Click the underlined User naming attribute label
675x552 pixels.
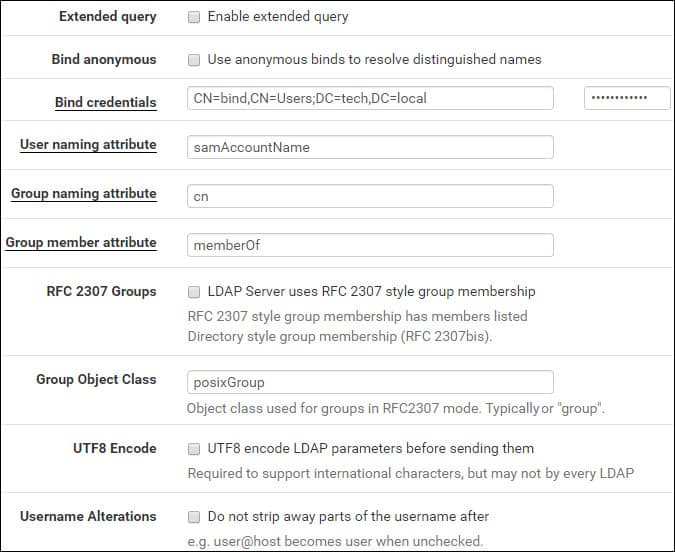[x=88, y=145]
